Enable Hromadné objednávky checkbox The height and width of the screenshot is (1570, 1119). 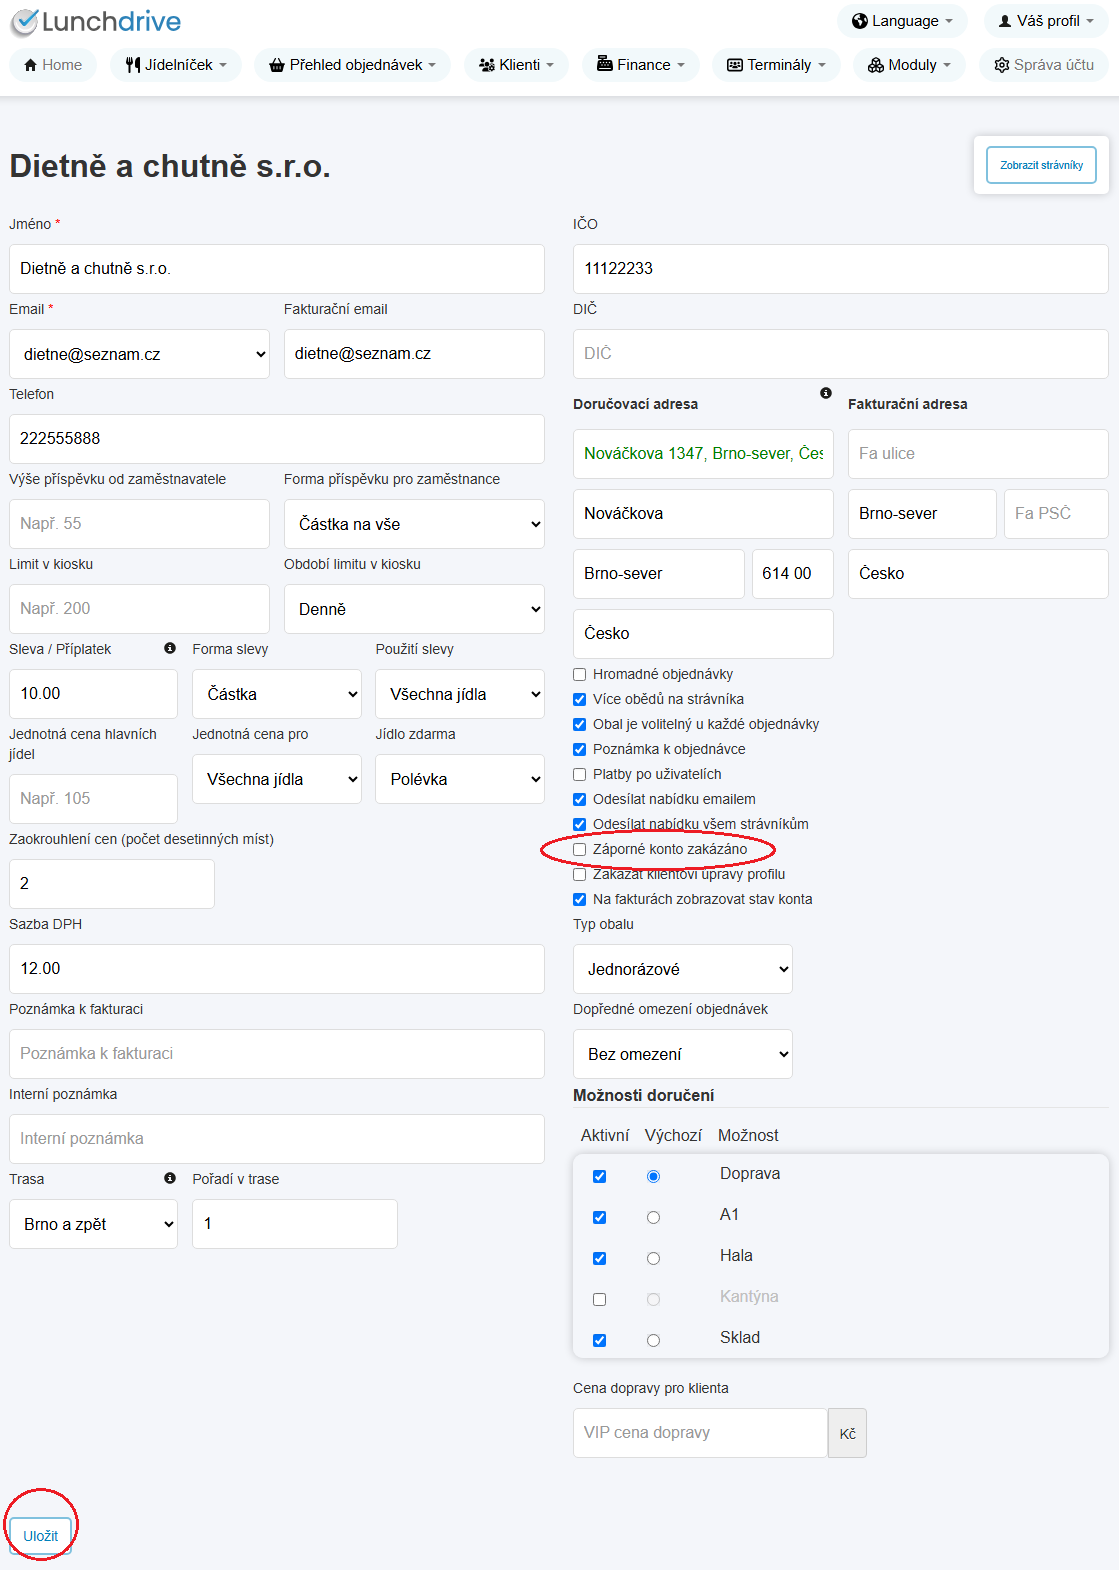[x=579, y=674]
